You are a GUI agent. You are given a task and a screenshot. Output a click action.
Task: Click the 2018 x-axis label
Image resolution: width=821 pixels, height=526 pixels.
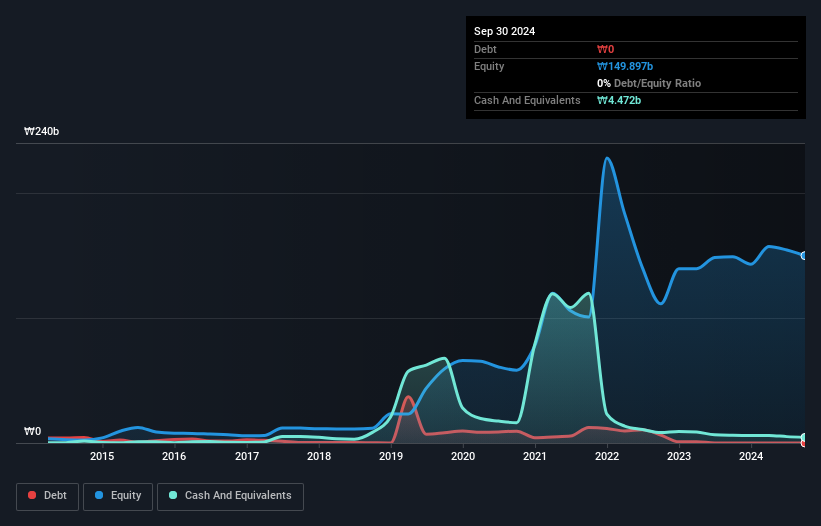(319, 456)
